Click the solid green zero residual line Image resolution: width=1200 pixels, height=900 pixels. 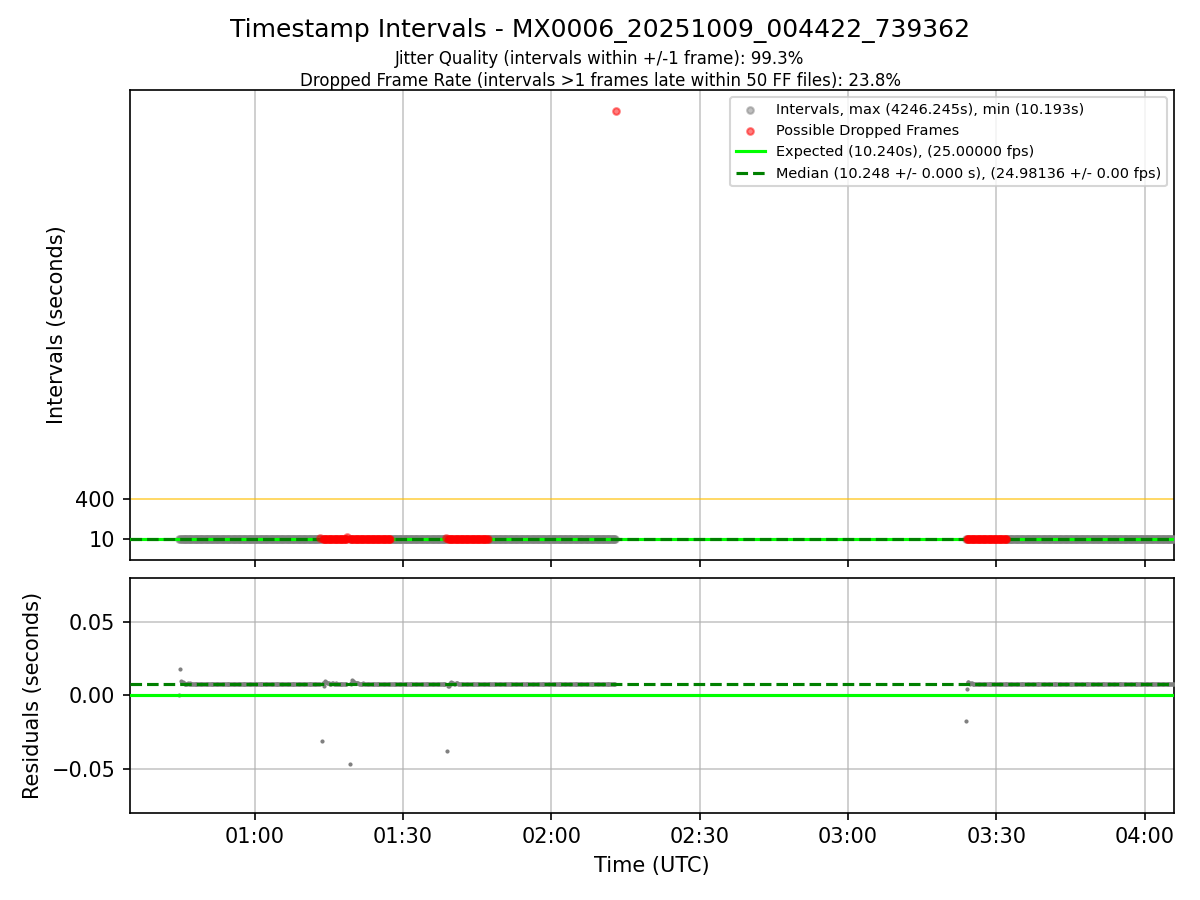(652, 695)
